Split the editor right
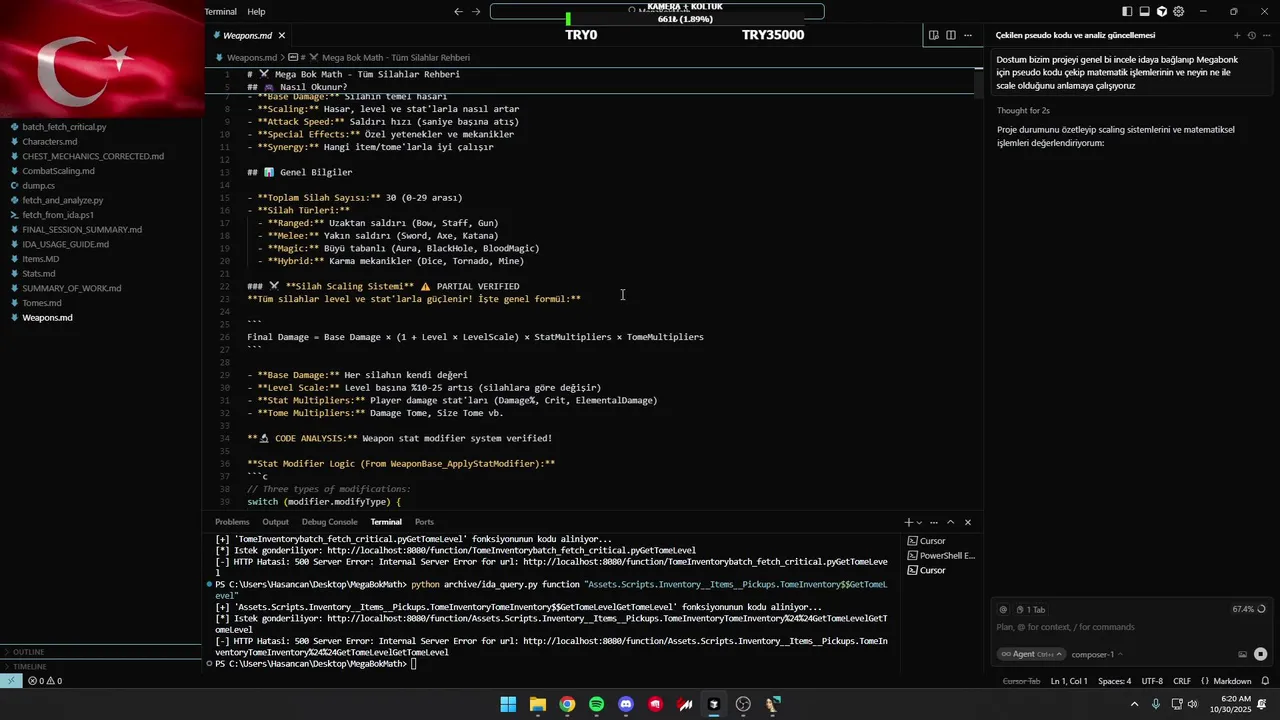Viewport: 1280px width, 720px height. pyautogui.click(x=950, y=35)
